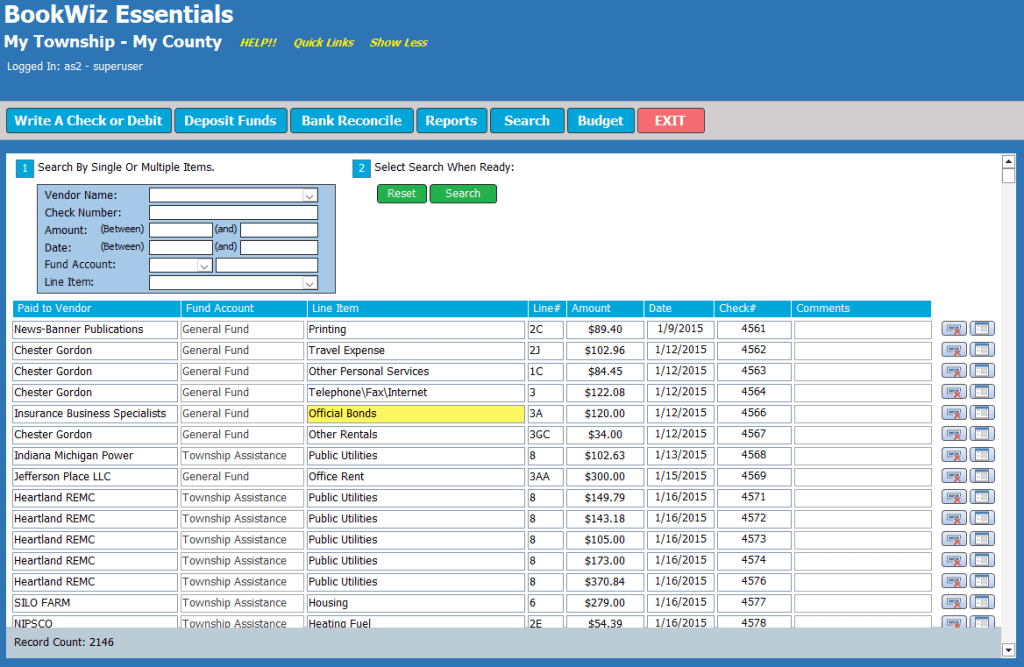Viewport: 1024px width, 667px height.
Task: Click the Check Number input field
Action: [233, 213]
